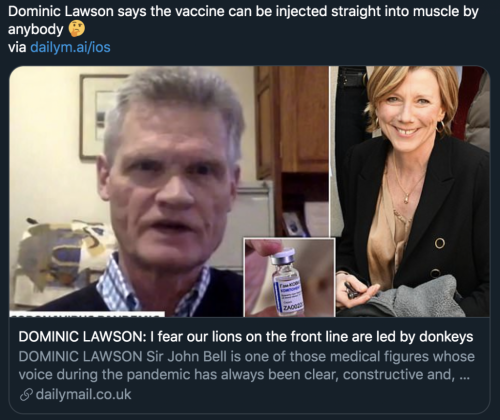
Task: Select the vaccine vial inset image
Action: pyautogui.click(x=289, y=277)
